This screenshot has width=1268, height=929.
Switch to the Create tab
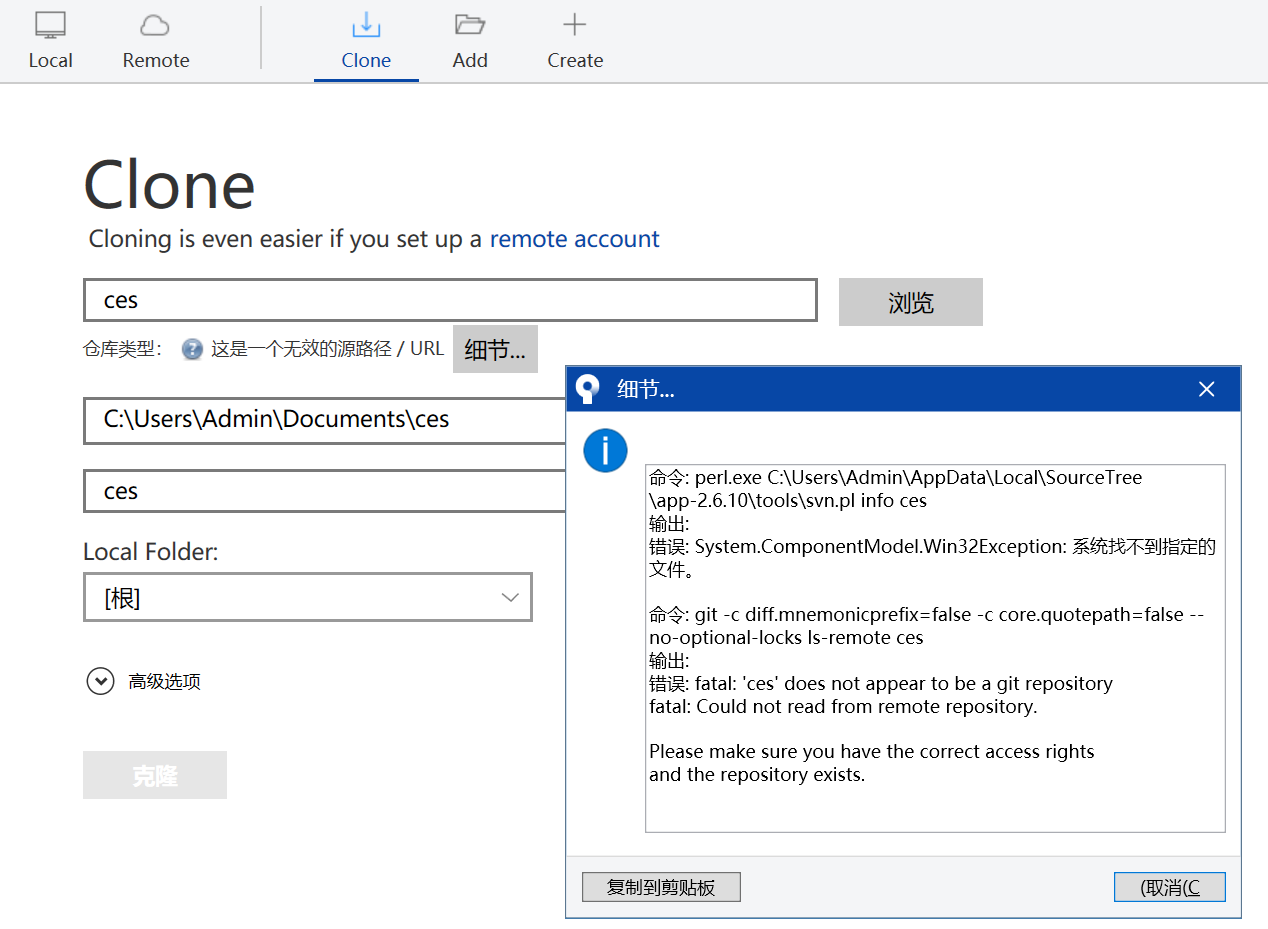tap(574, 40)
